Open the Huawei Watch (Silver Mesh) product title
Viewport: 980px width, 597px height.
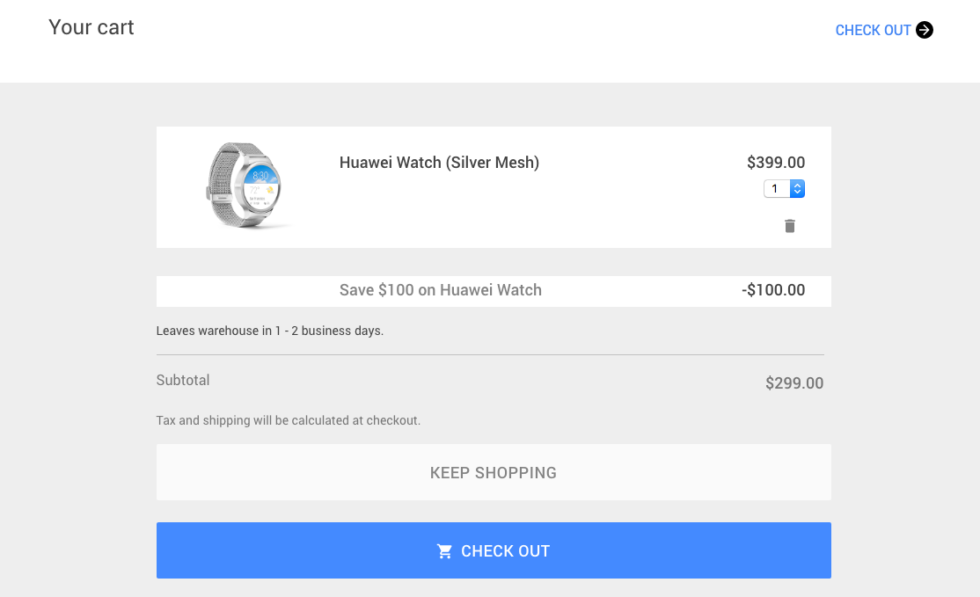(x=439, y=162)
